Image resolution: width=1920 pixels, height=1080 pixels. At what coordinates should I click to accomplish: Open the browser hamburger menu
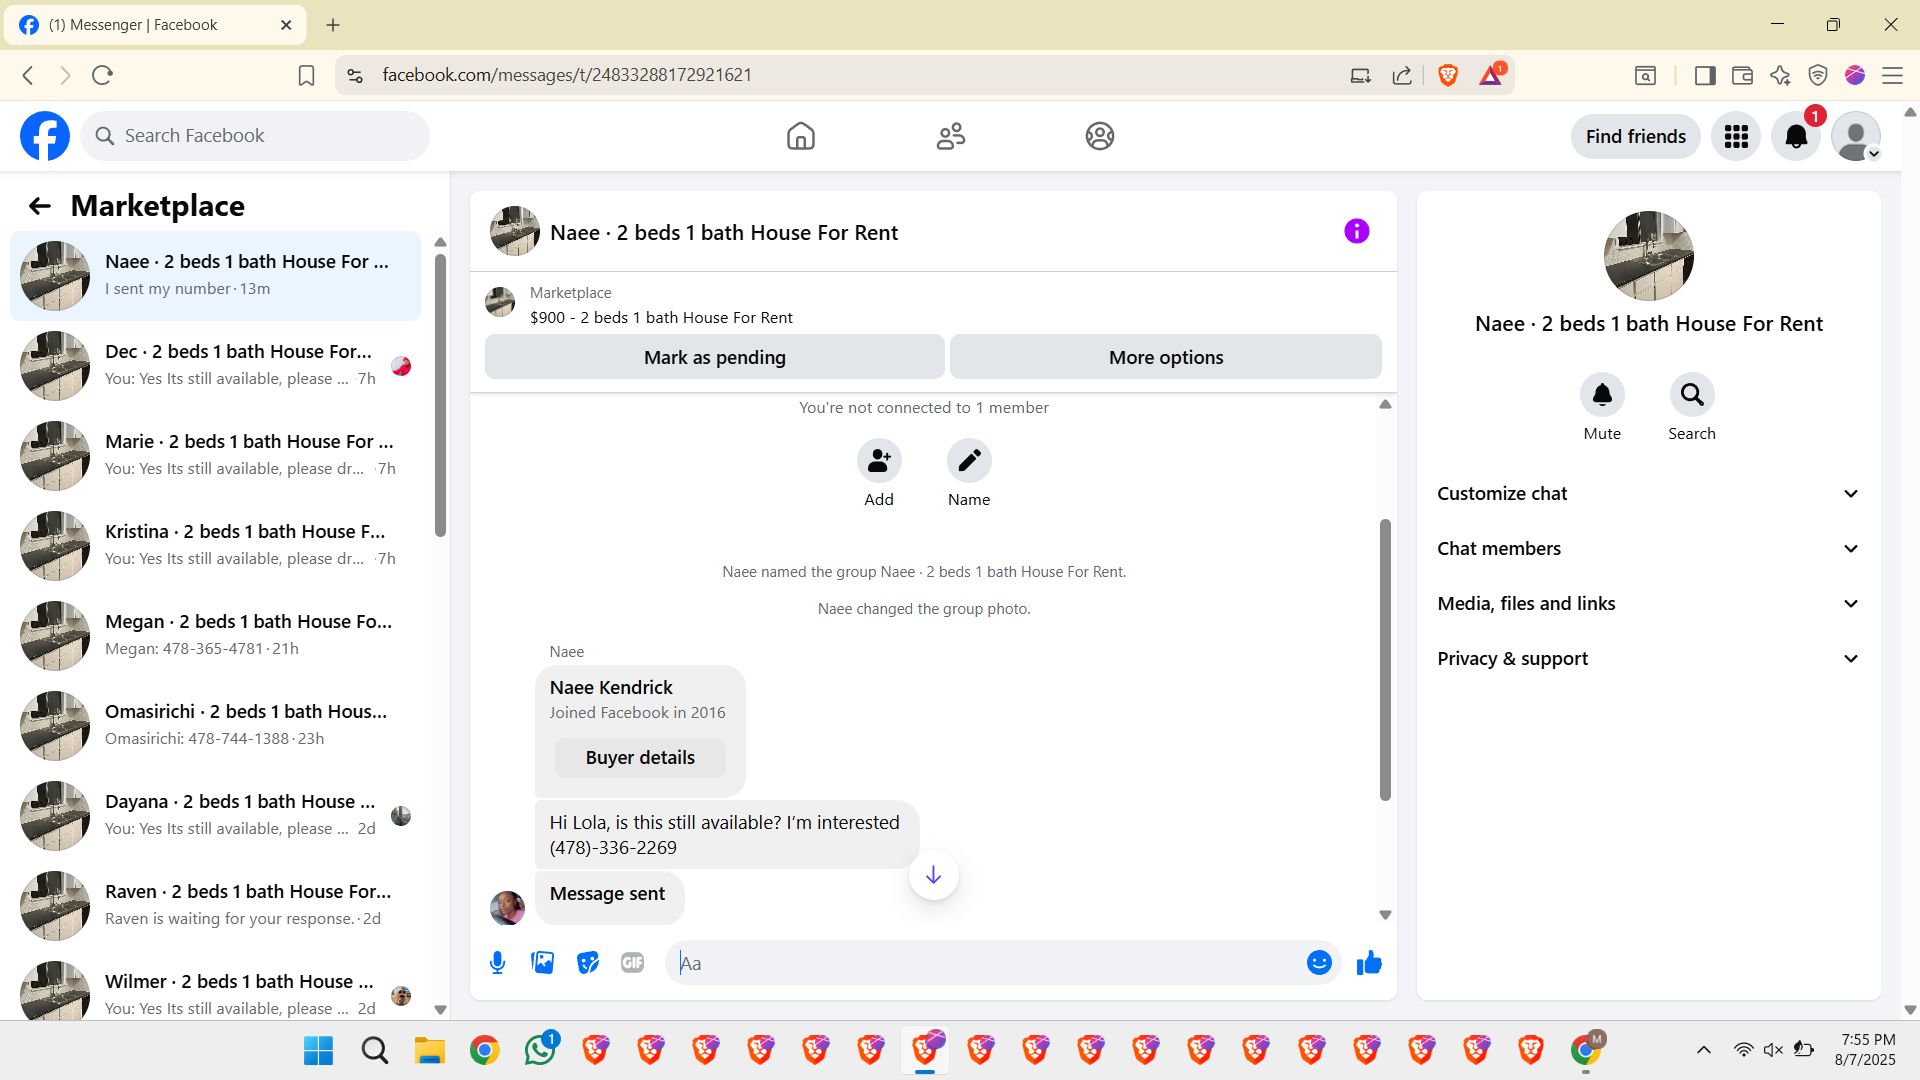click(x=1892, y=75)
